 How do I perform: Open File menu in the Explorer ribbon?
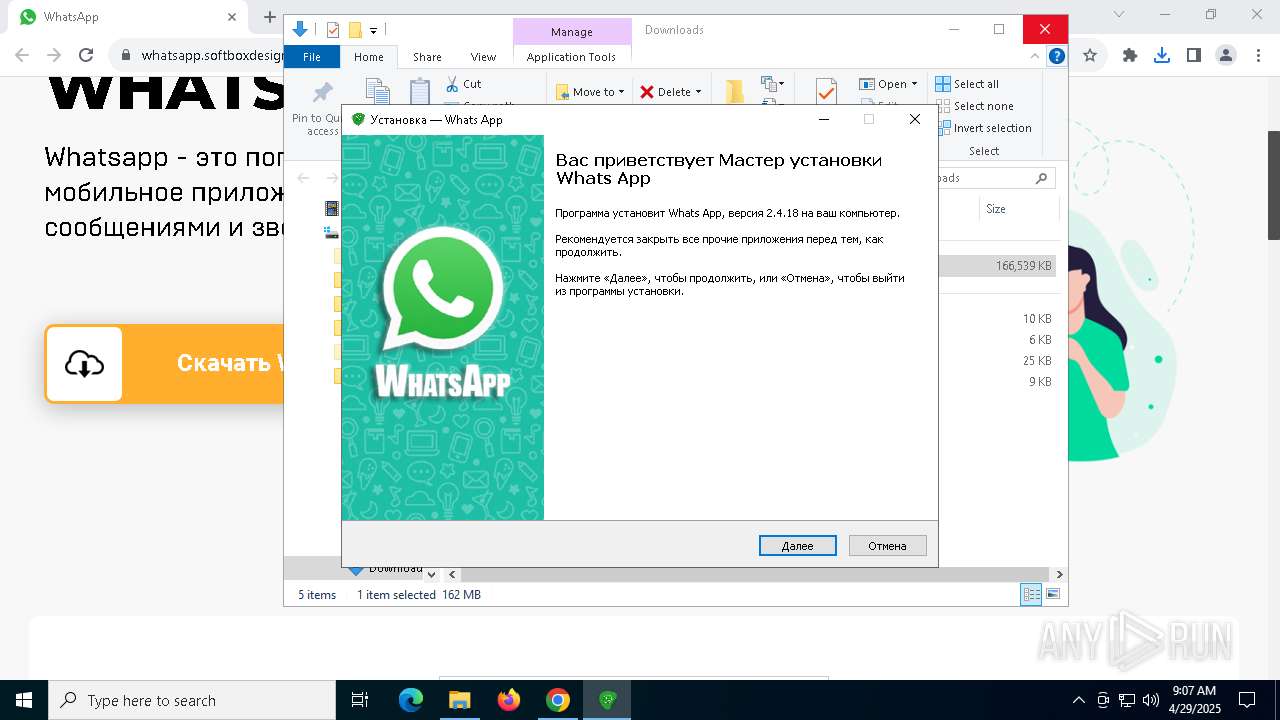coord(312,57)
